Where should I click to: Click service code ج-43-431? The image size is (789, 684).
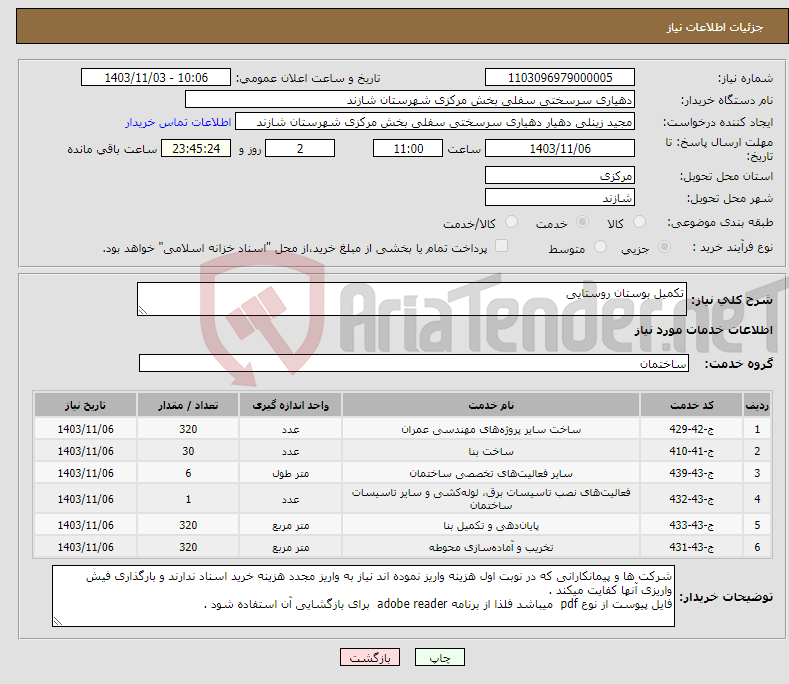pos(691,547)
